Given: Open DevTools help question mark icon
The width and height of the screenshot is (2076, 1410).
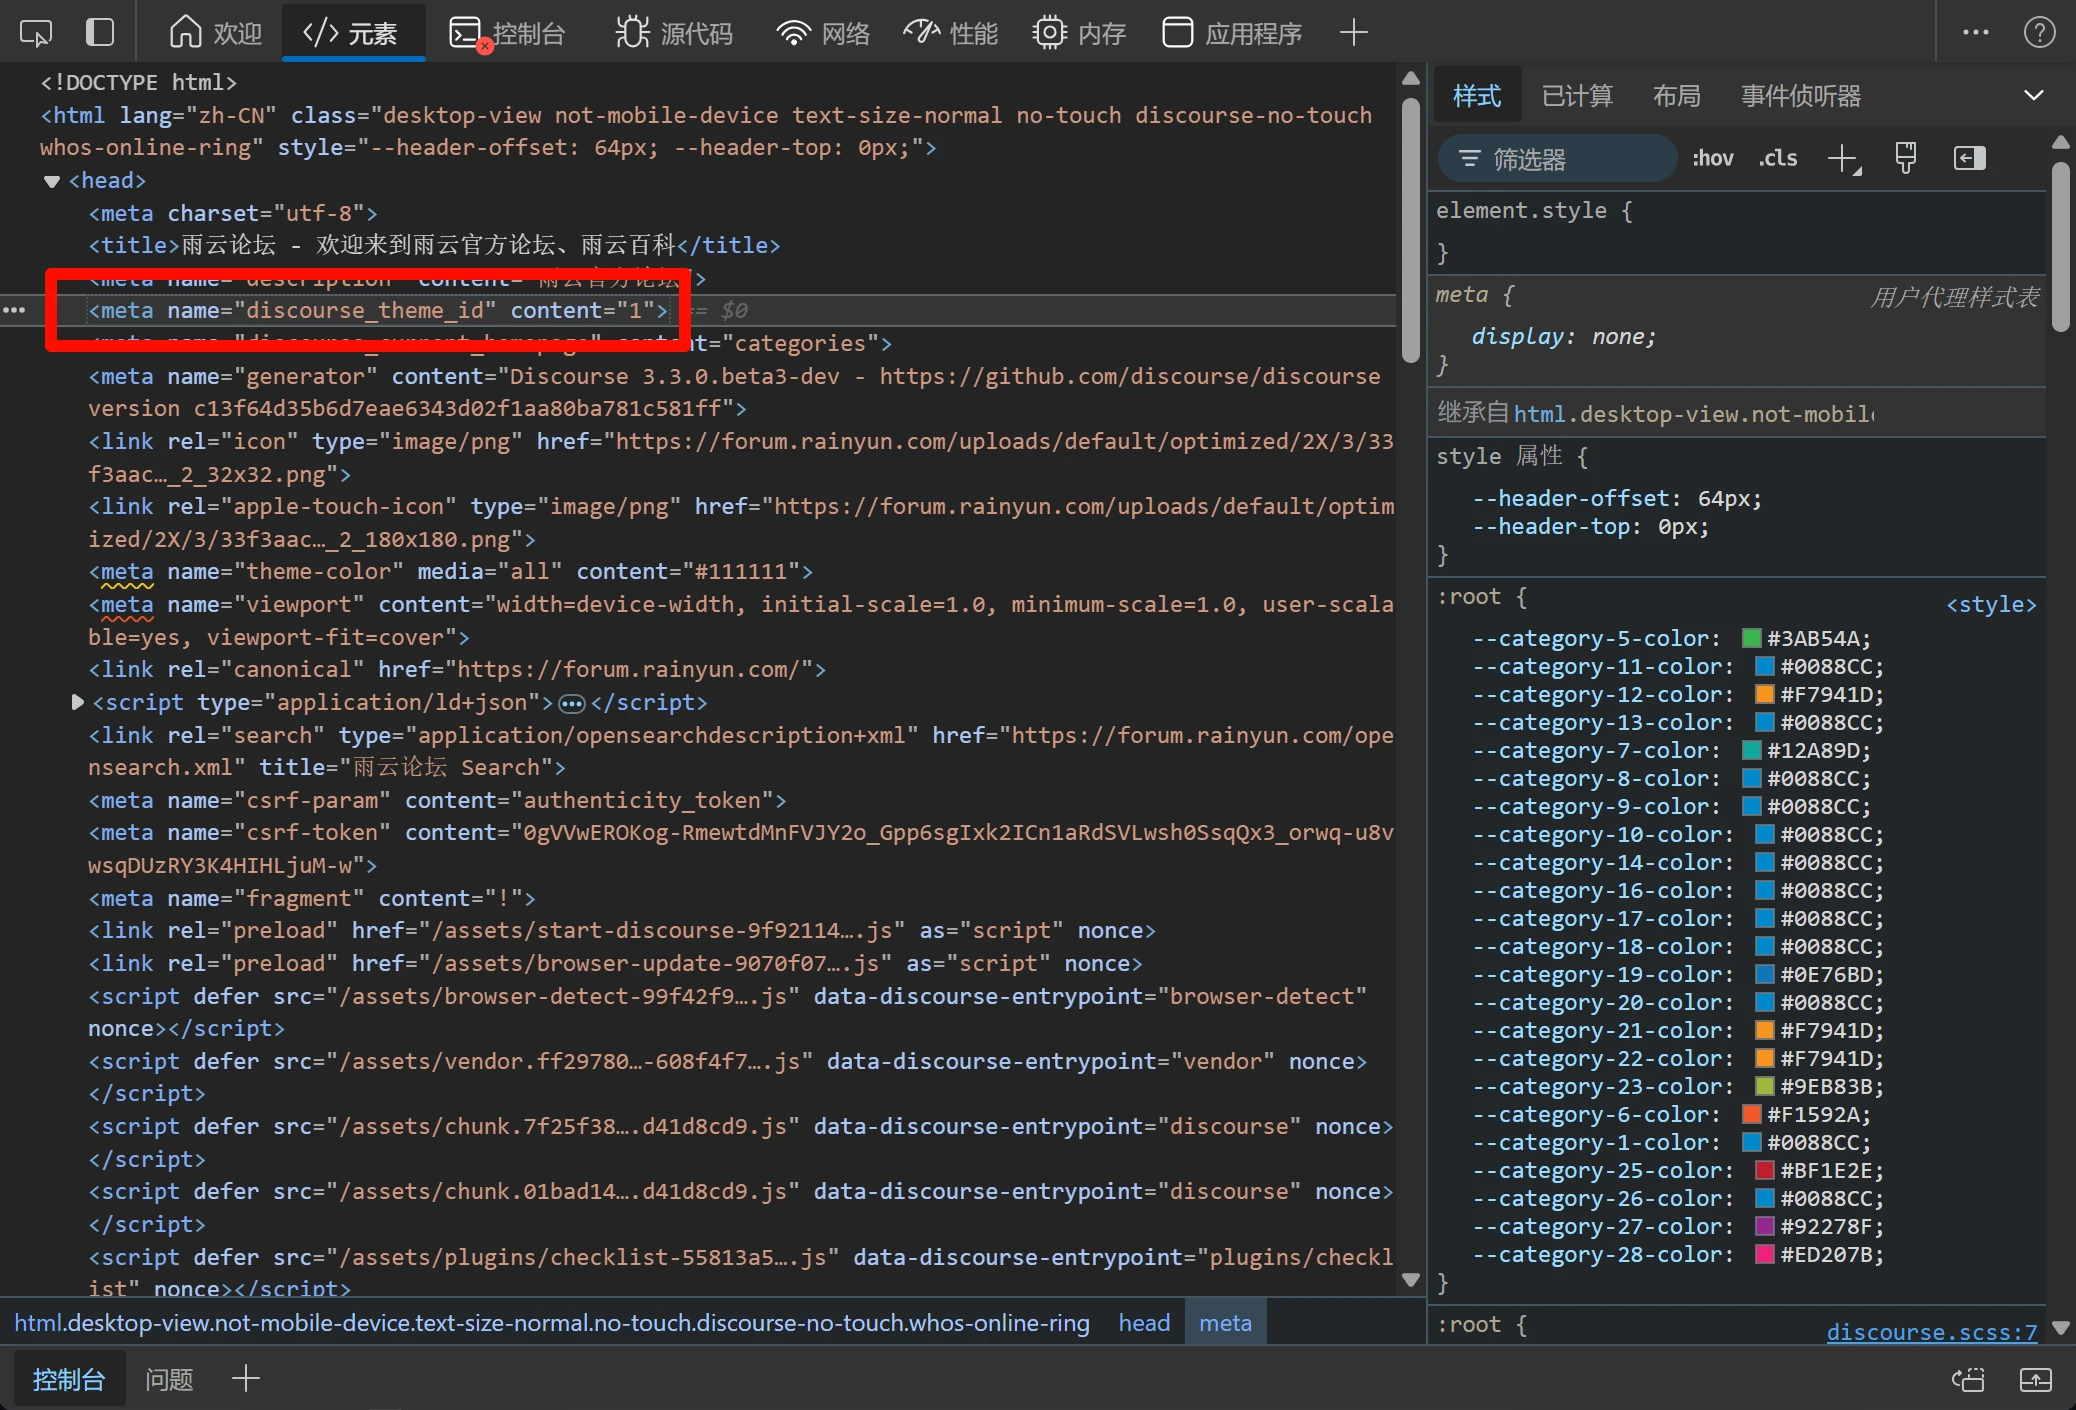Looking at the screenshot, I should click(2039, 33).
